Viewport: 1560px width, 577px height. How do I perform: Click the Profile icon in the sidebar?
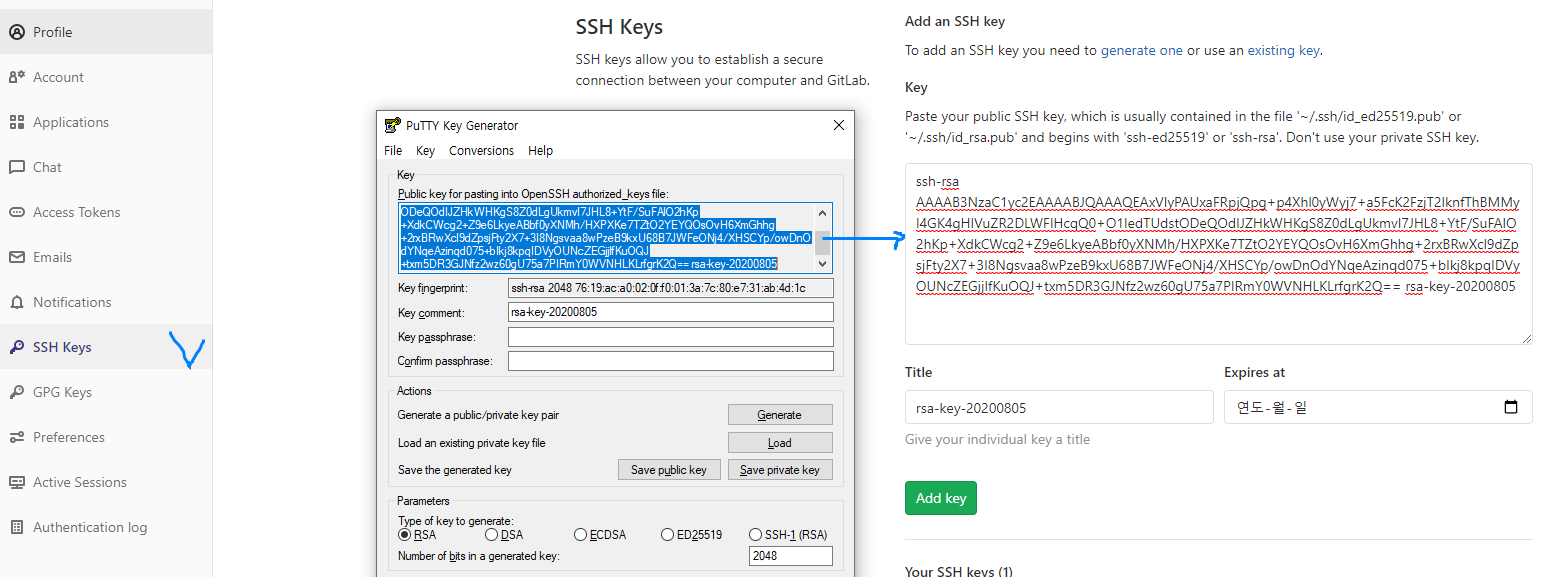coord(17,32)
